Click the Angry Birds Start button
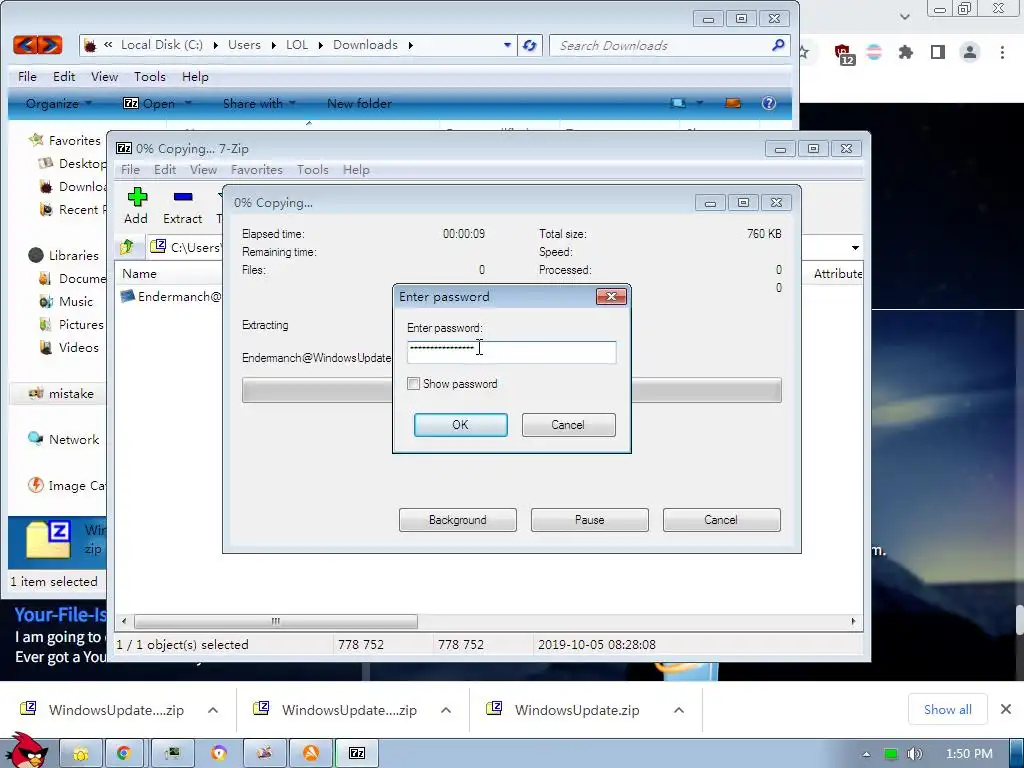Screen dimensions: 1024x768 pyautogui.click(x=26, y=751)
